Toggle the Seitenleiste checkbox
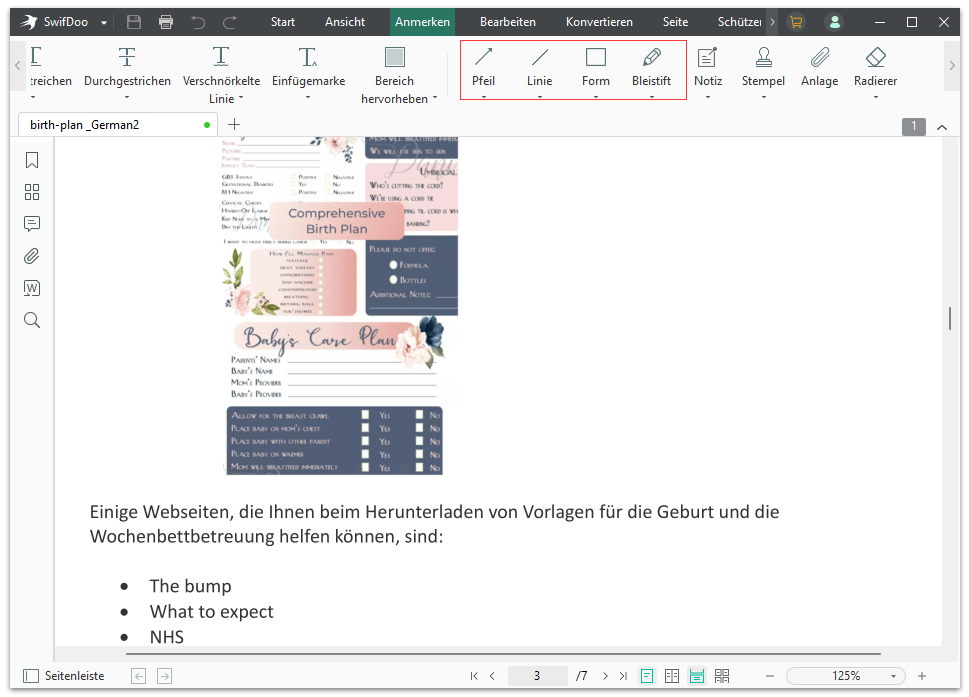 [31, 676]
